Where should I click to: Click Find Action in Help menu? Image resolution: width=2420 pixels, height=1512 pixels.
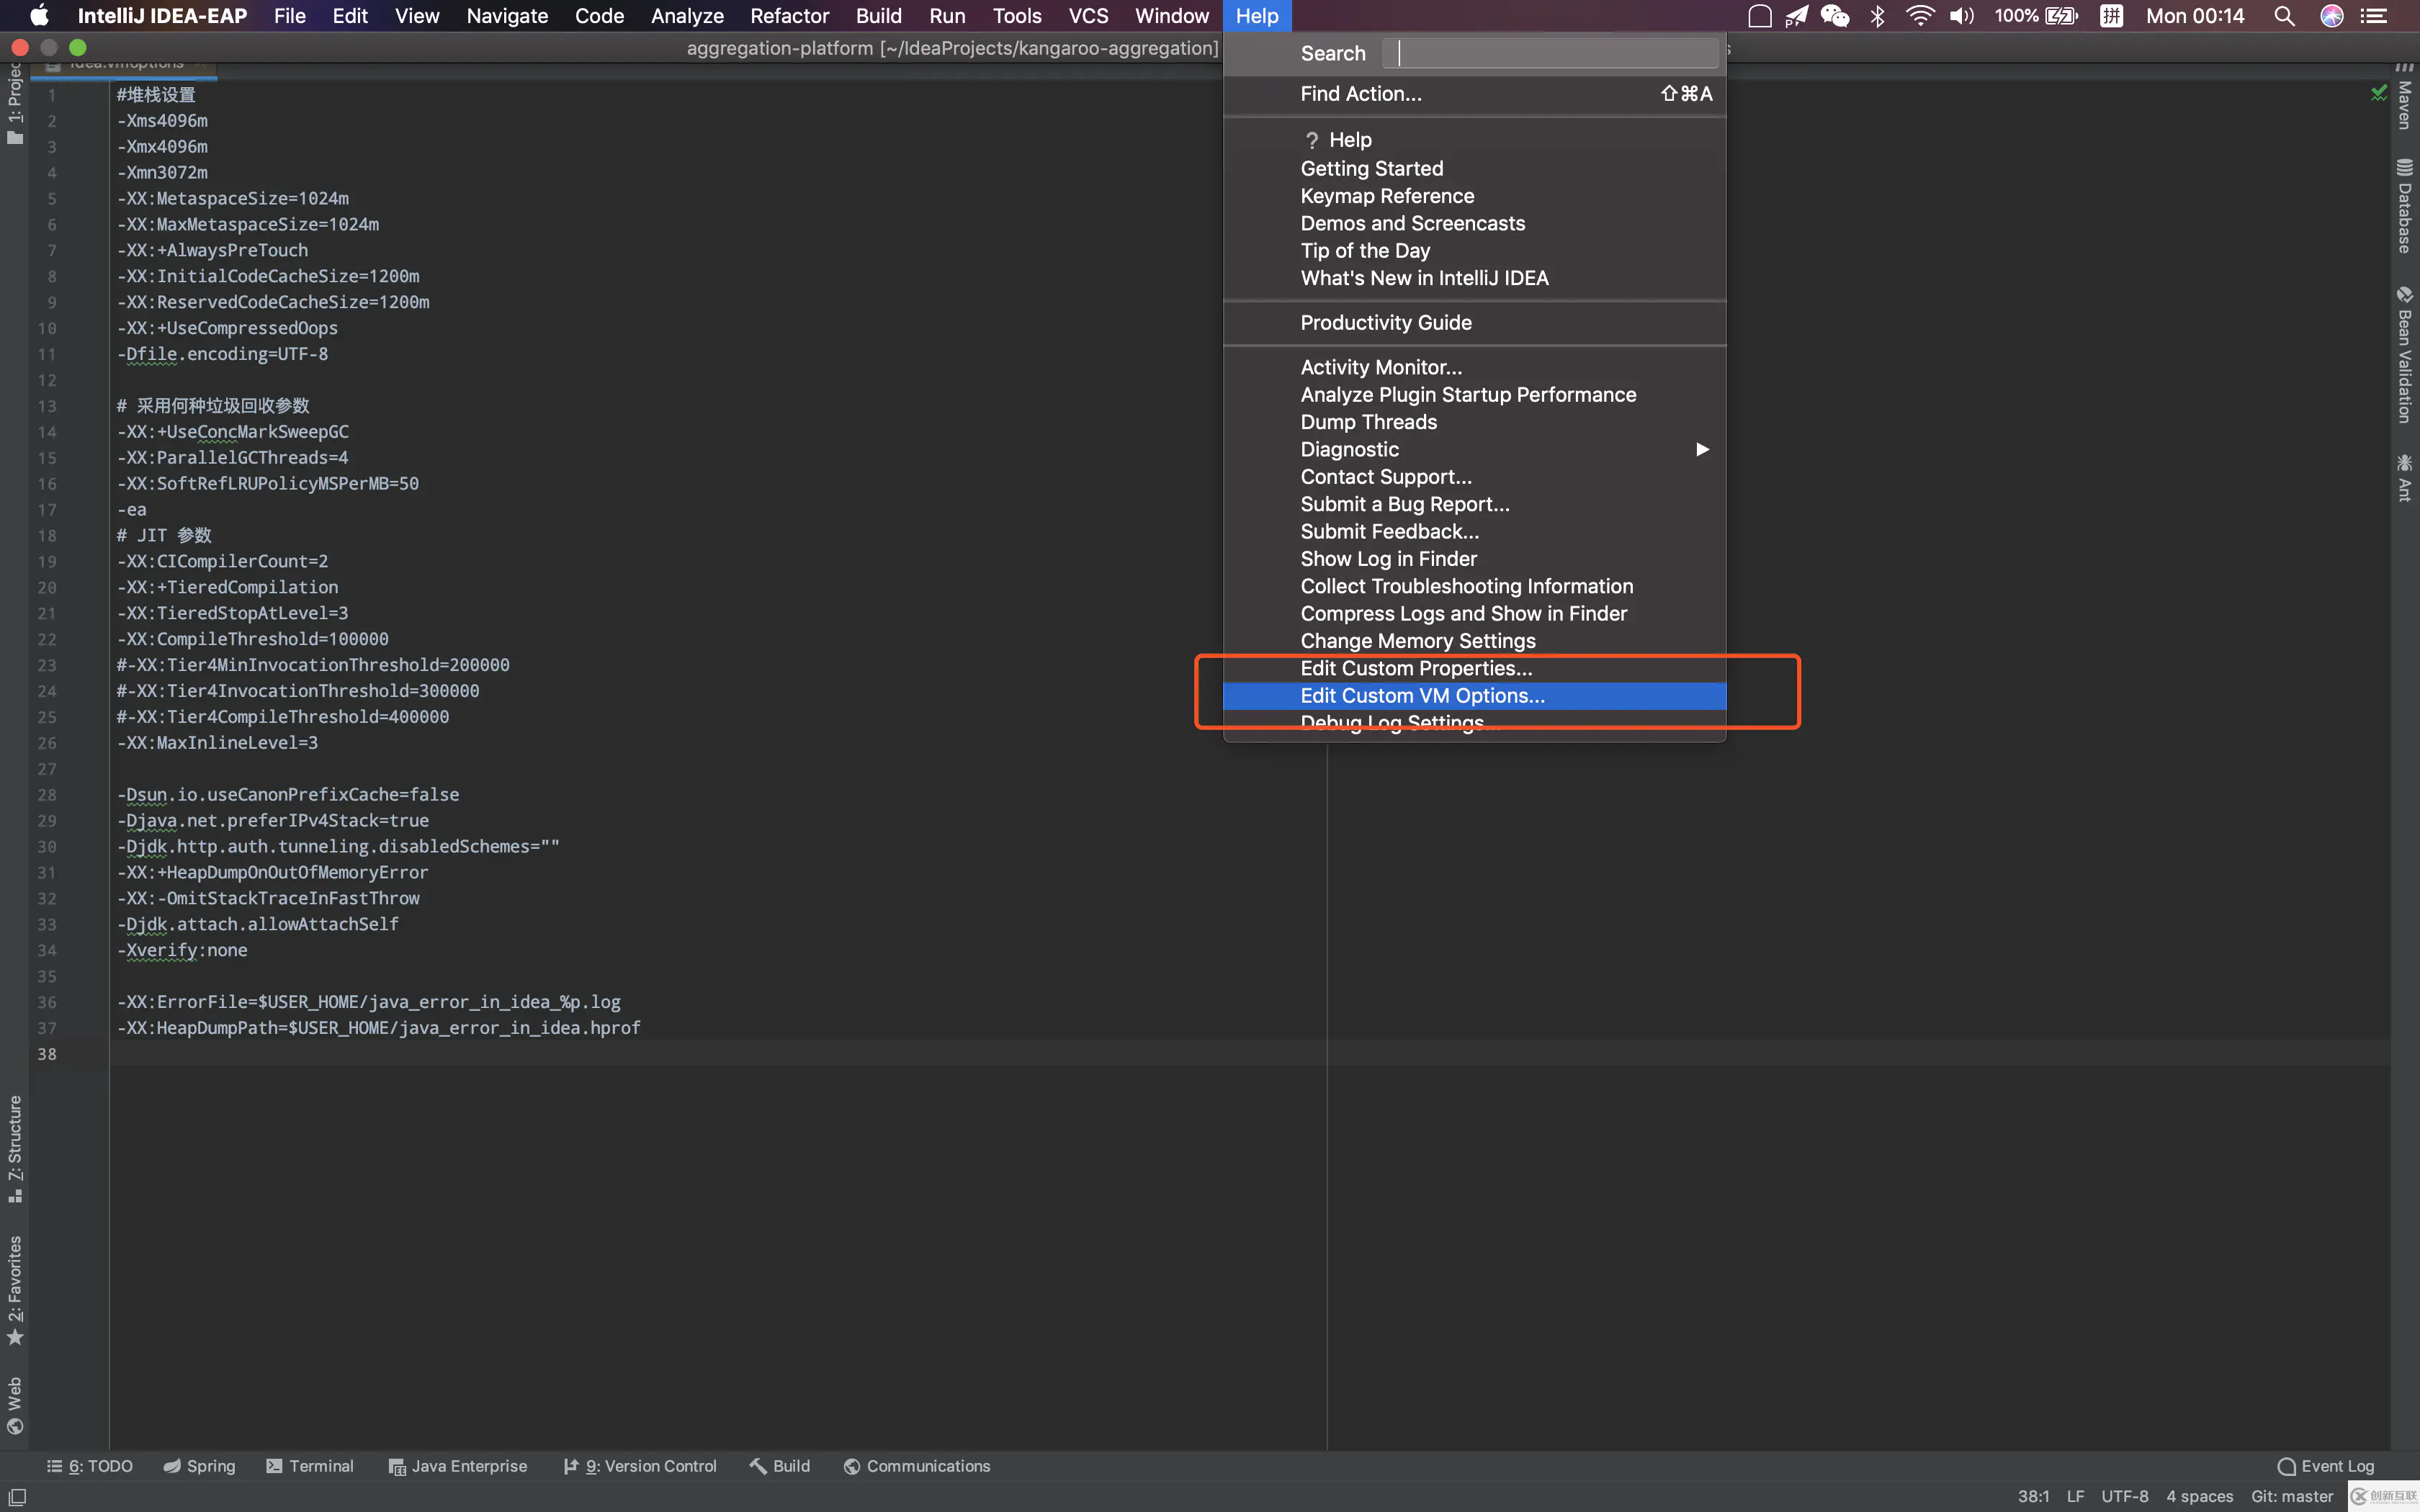click(1360, 94)
